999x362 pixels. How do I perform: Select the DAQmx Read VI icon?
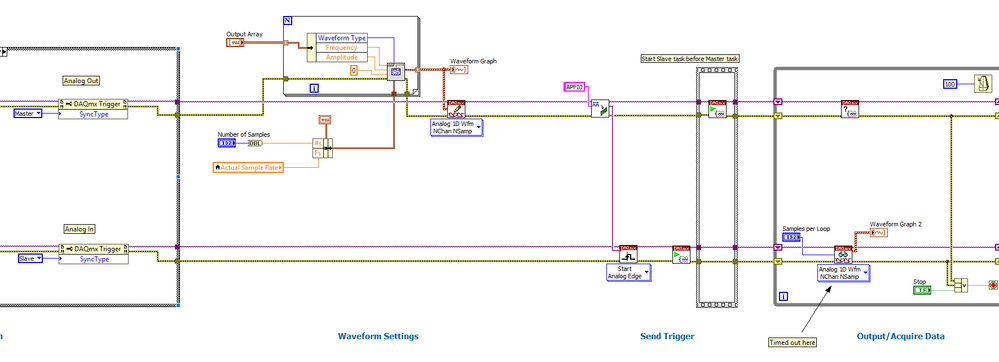pyautogui.click(x=844, y=255)
